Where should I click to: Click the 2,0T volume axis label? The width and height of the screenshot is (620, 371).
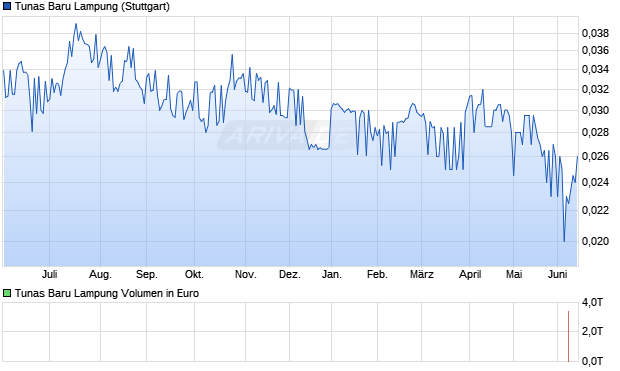592,331
